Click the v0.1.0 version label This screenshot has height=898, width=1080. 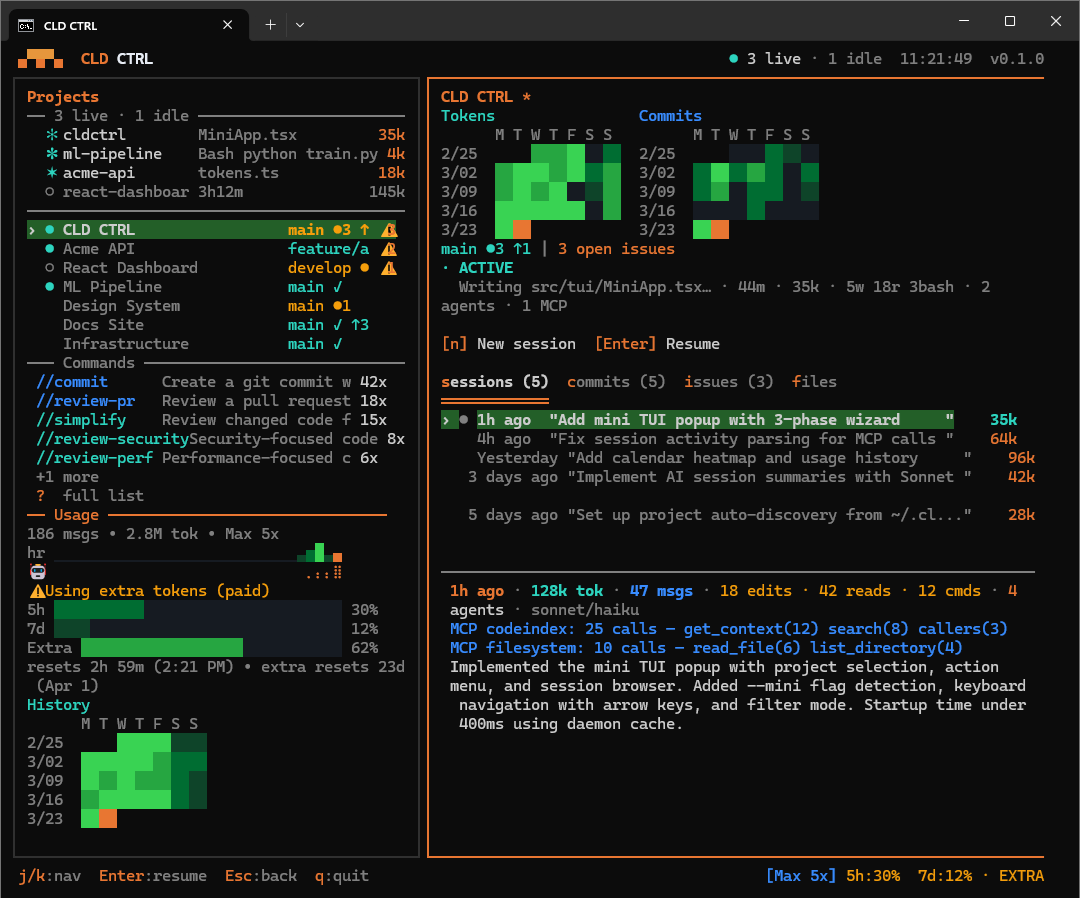pyautogui.click(x=1017, y=59)
